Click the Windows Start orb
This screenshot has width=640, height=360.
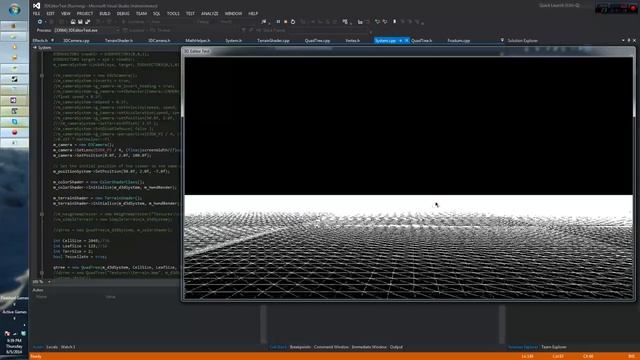[14, 9]
